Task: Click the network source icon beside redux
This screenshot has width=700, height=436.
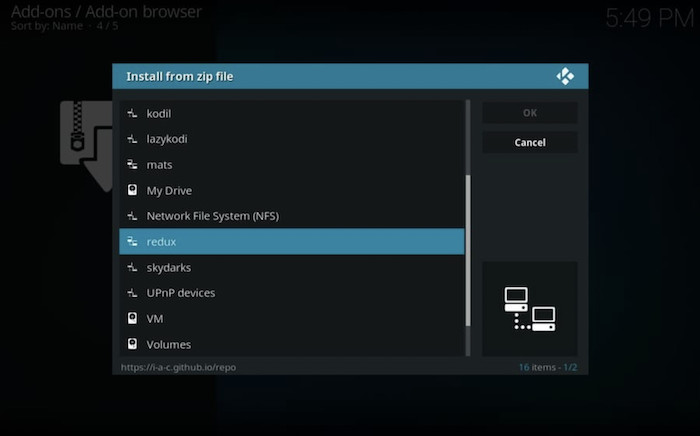Action: (x=132, y=241)
